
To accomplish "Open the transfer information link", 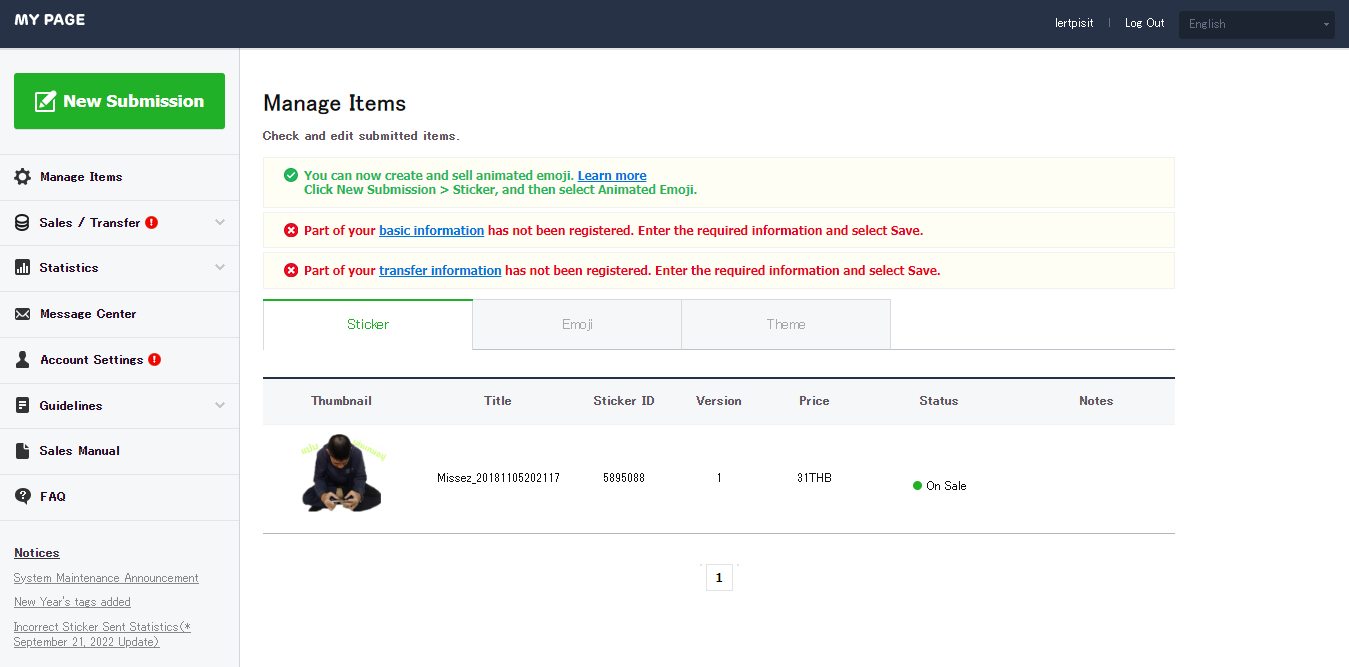I will tap(440, 271).
